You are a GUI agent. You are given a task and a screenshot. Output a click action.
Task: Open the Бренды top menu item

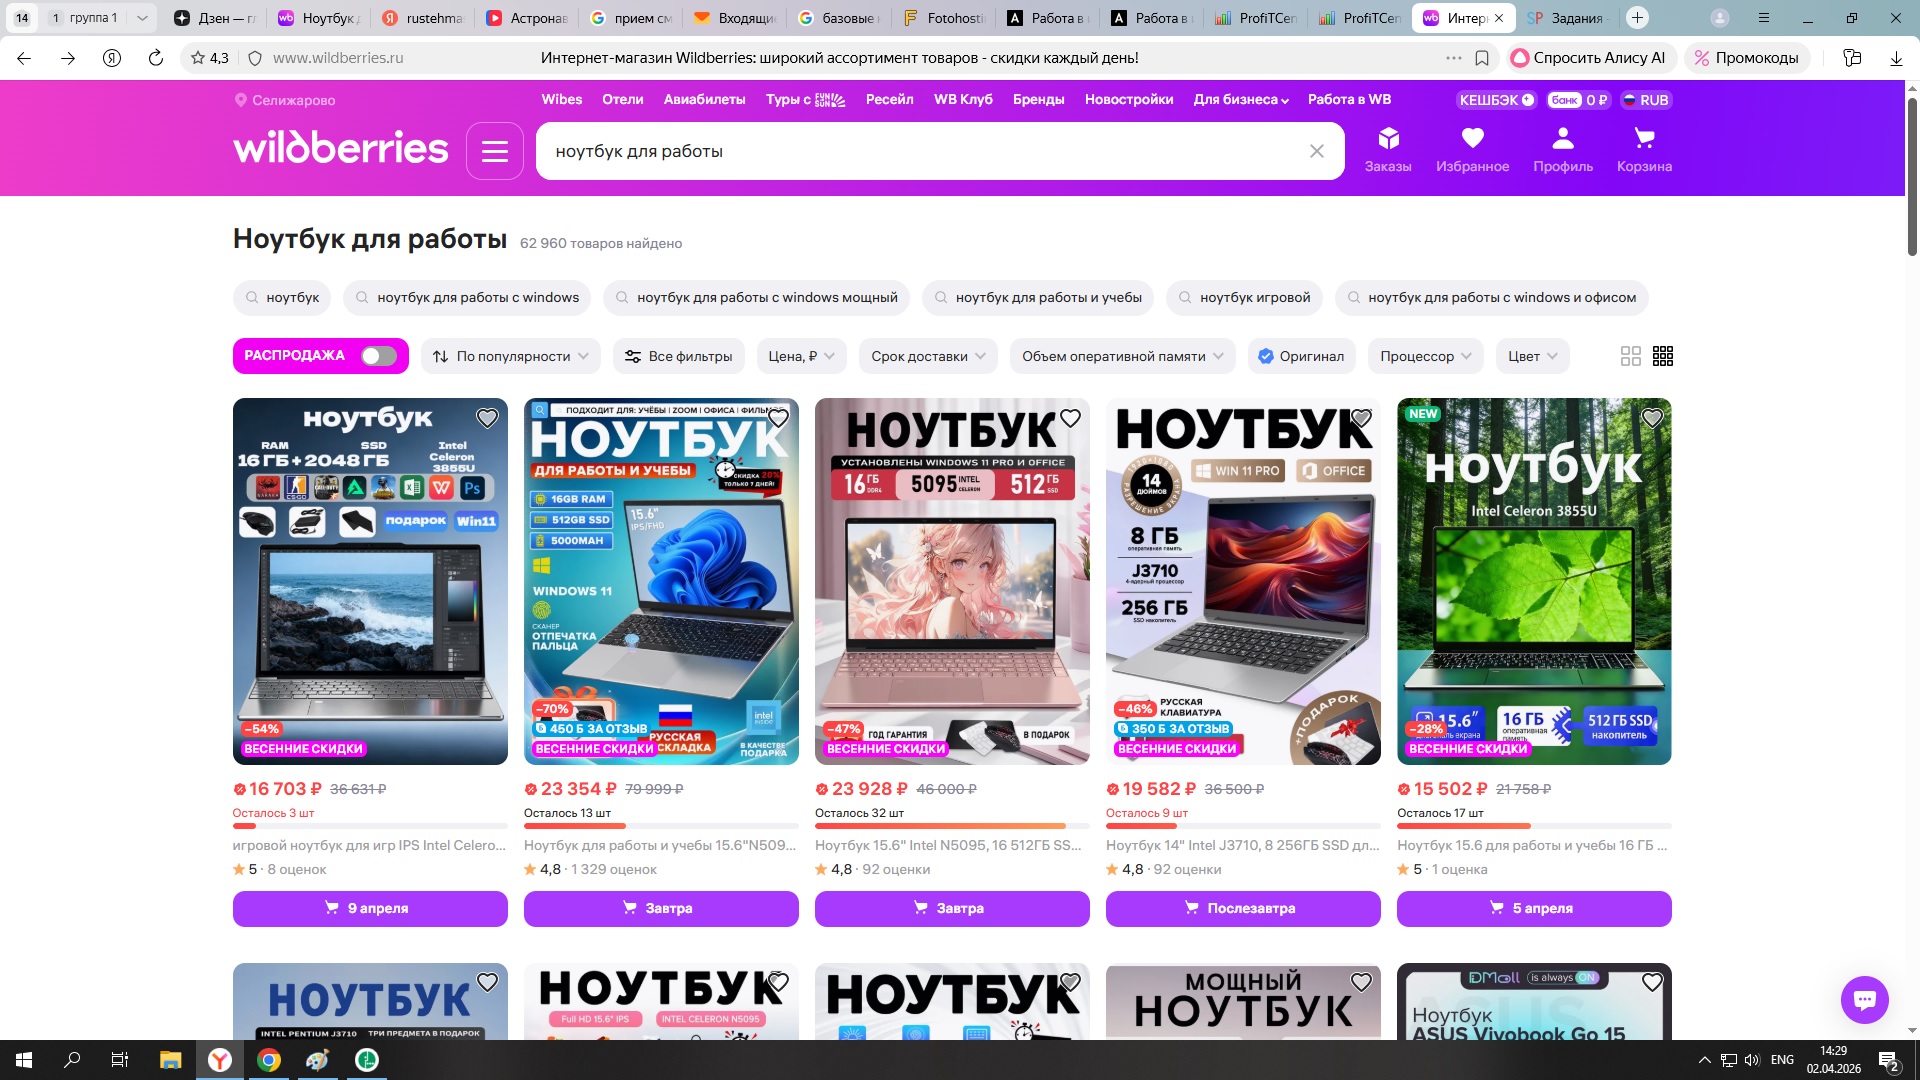click(x=1038, y=99)
